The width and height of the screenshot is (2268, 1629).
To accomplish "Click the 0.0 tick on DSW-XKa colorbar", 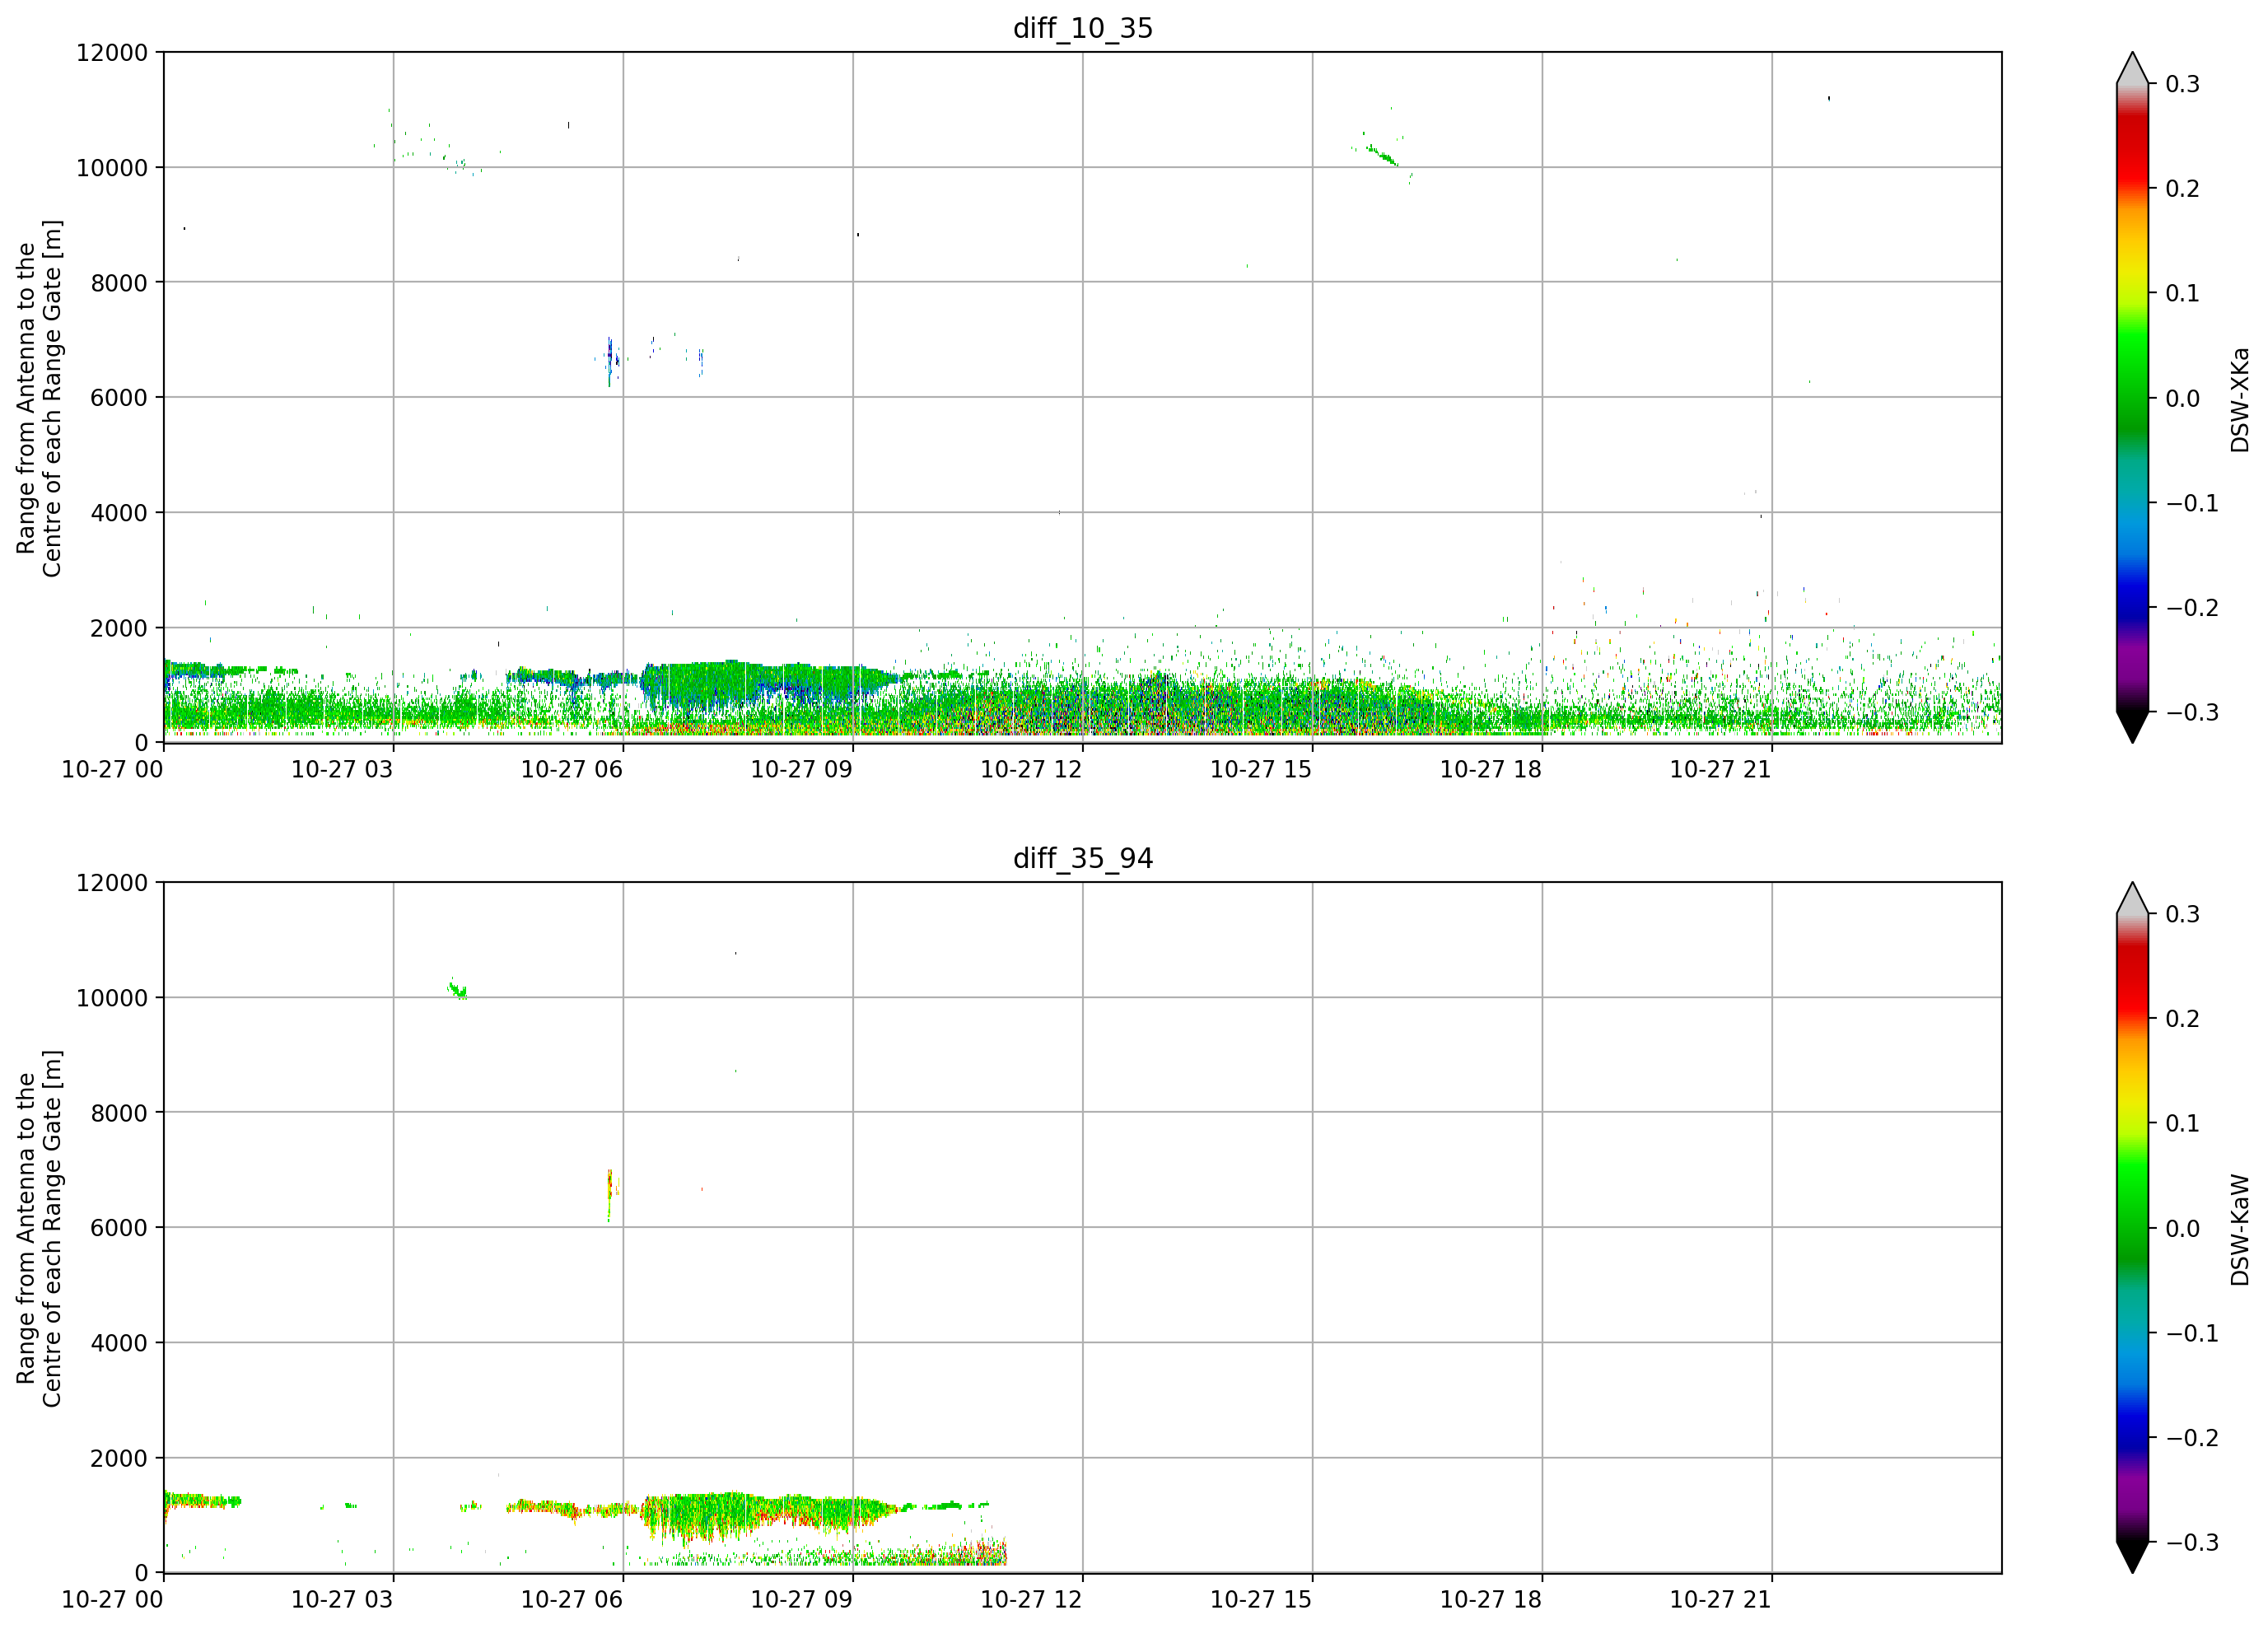I will (2182, 399).
